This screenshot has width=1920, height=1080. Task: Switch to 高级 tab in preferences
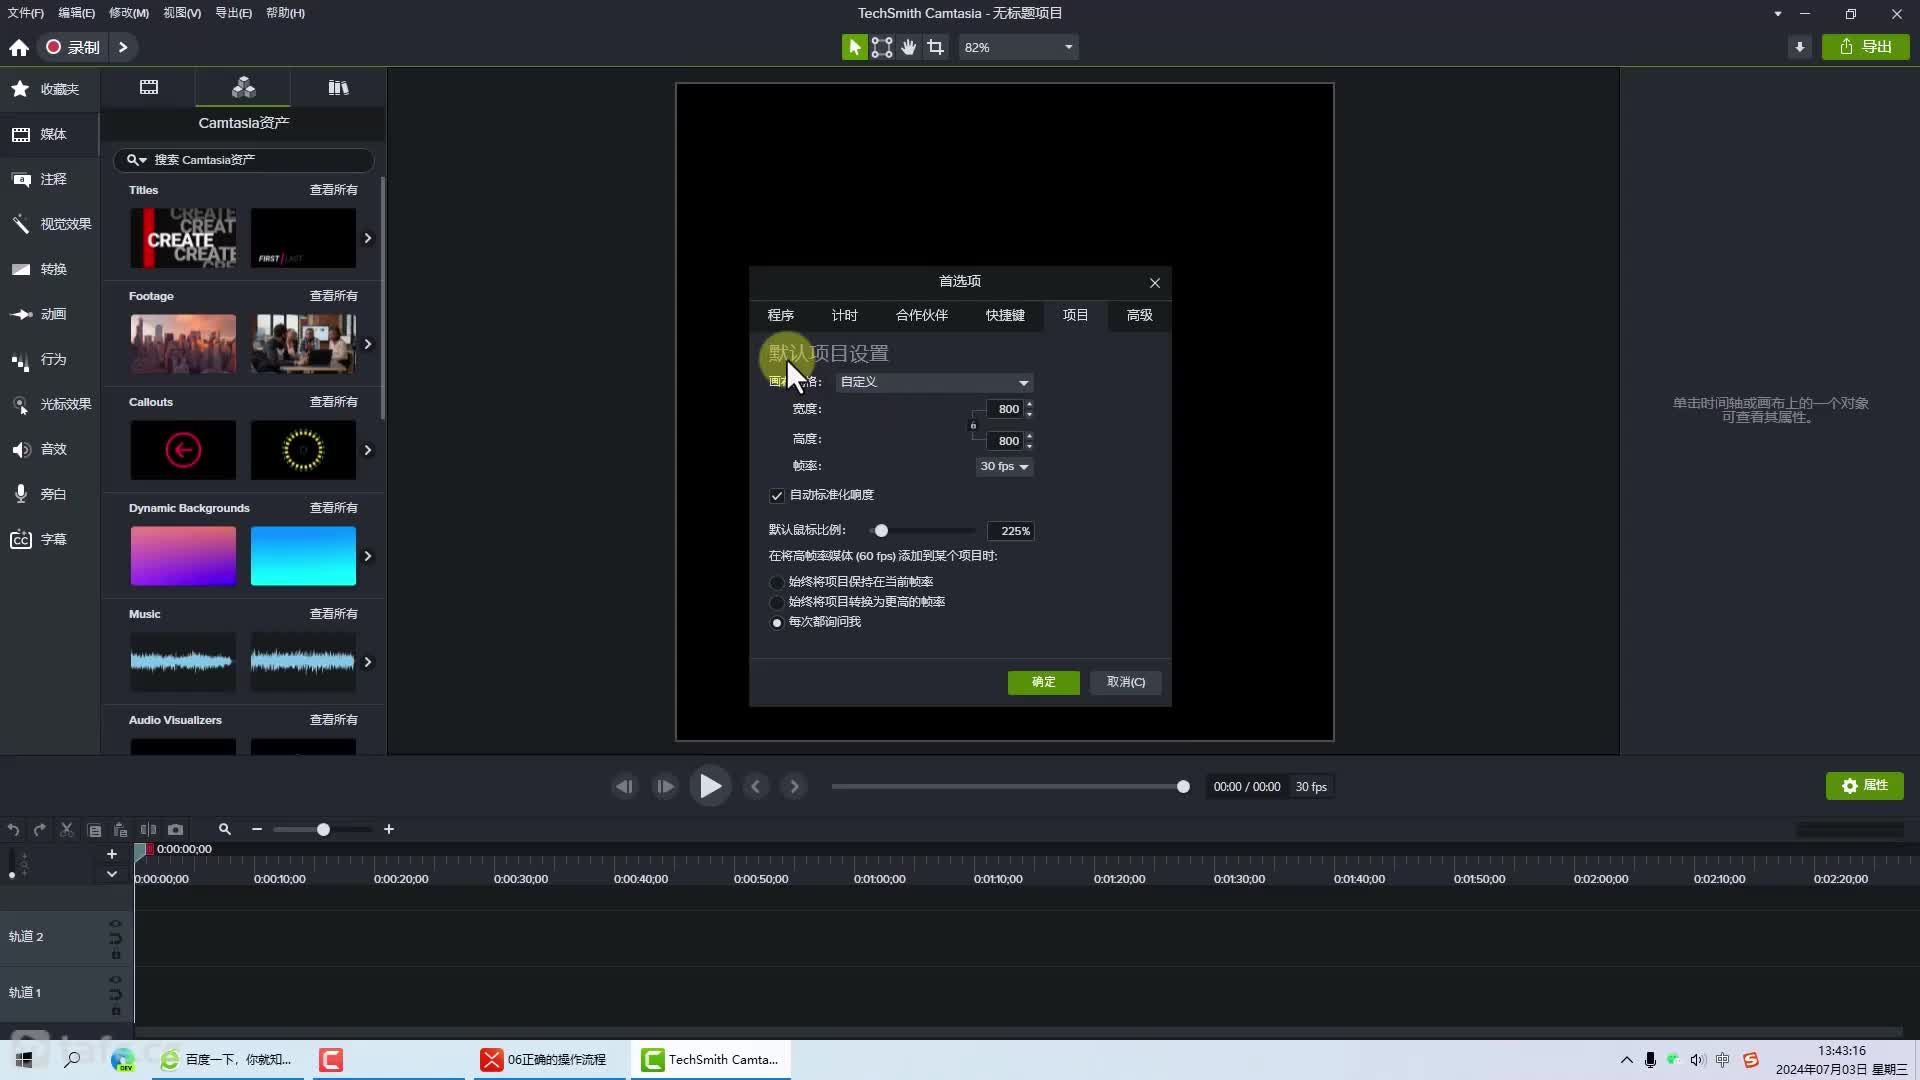[1140, 315]
